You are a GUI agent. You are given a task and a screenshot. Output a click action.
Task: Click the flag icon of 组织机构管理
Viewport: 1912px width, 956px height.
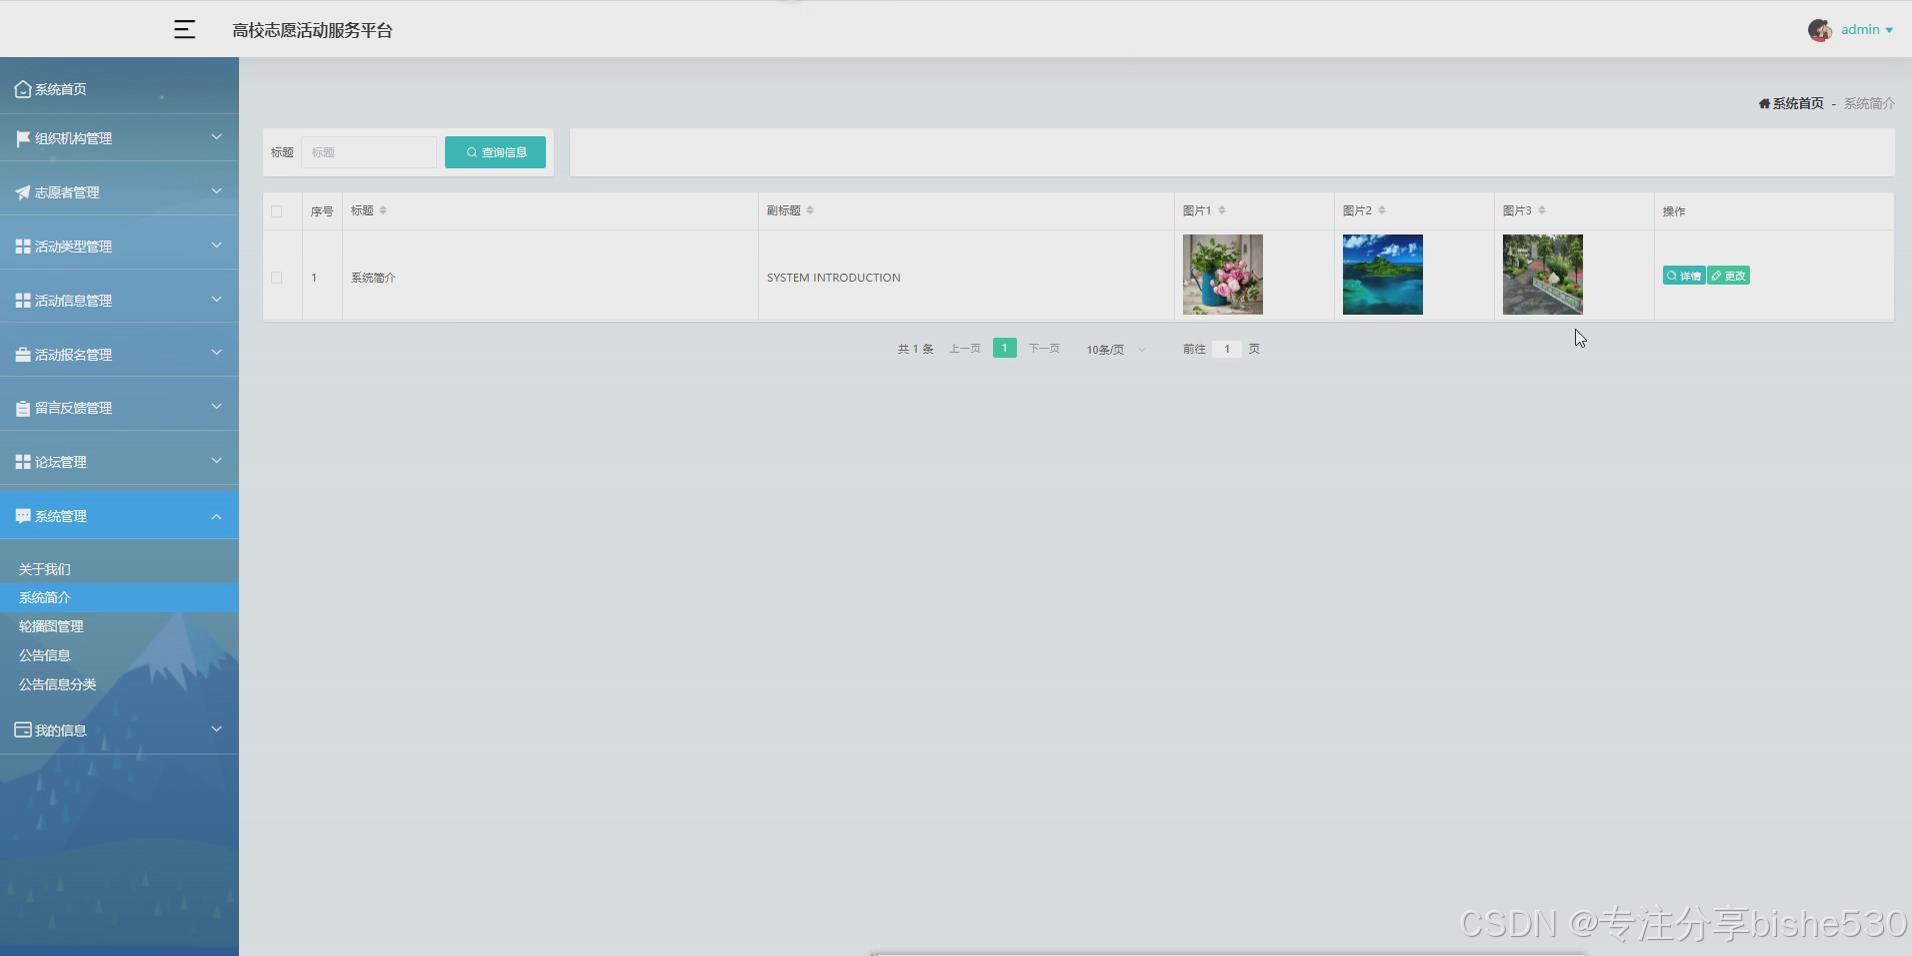(23, 138)
